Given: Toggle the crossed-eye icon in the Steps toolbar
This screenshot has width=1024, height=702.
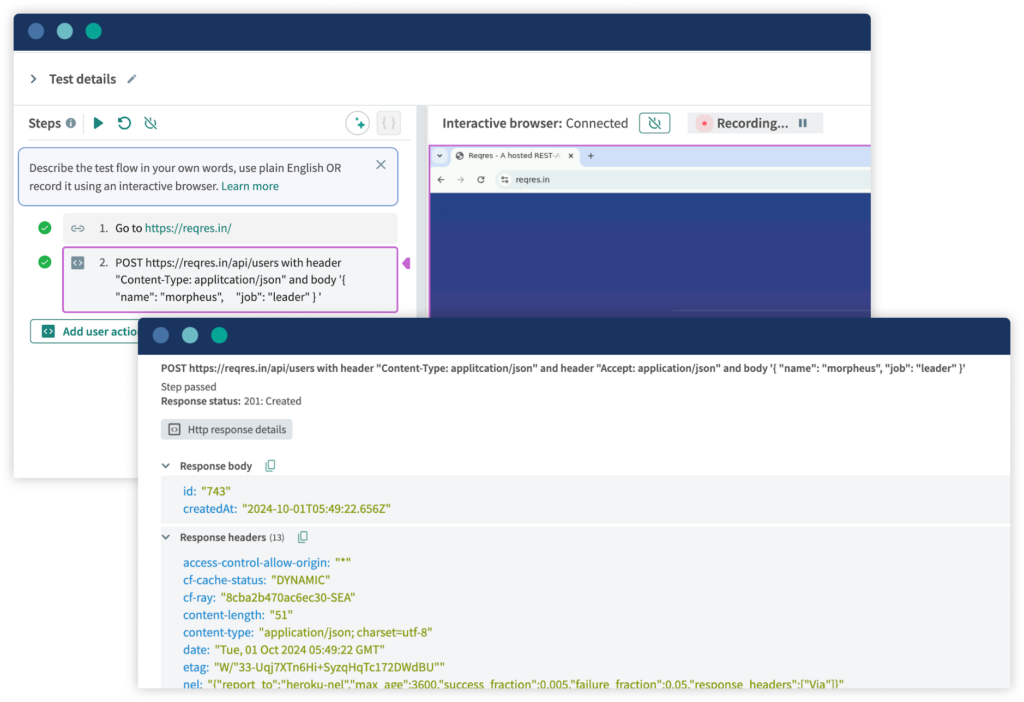Looking at the screenshot, I should coord(151,122).
